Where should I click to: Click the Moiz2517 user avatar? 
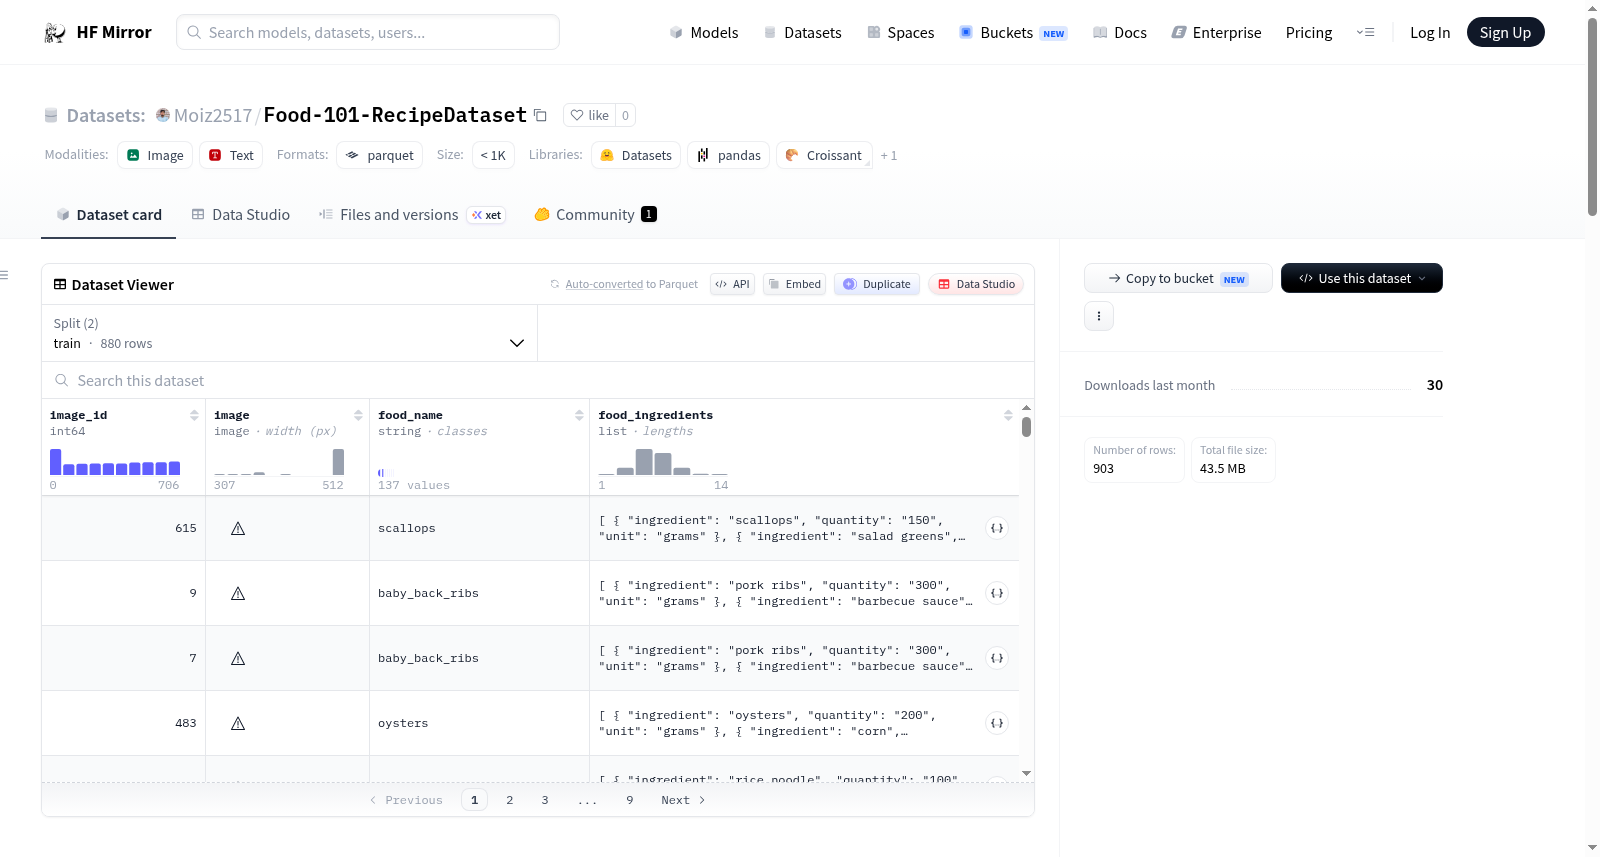[163, 115]
